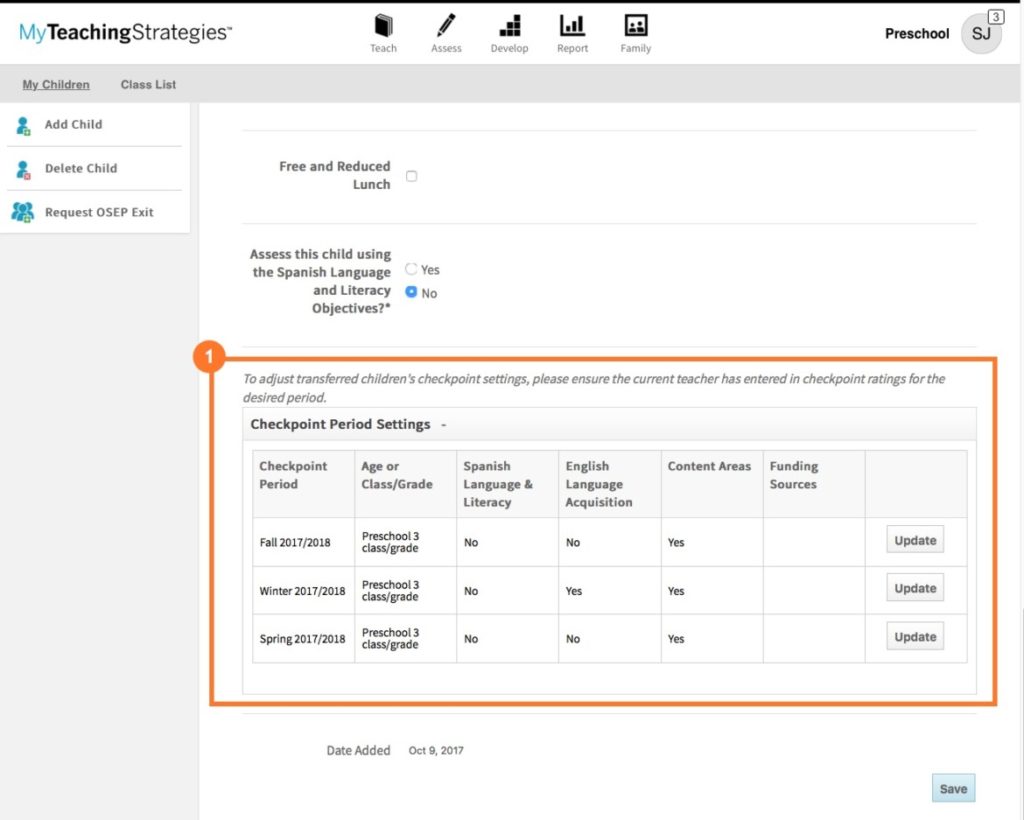Update the Winter 2017/2018 checkpoint
Screen dimensions: 1024x820
pyautogui.click(x=914, y=588)
